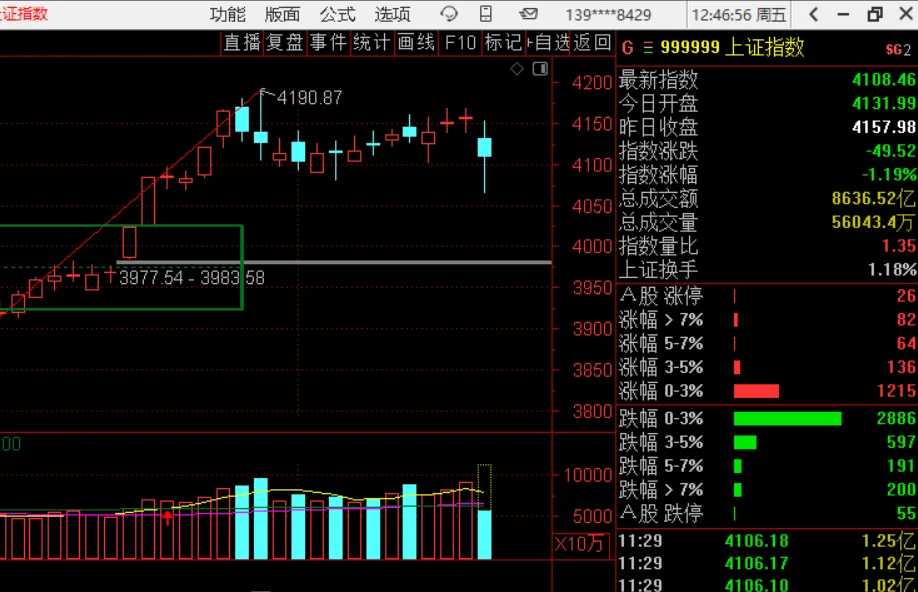Viewport: 918px width, 592px height.
Task: Click the 返回 button
Action: 592,42
